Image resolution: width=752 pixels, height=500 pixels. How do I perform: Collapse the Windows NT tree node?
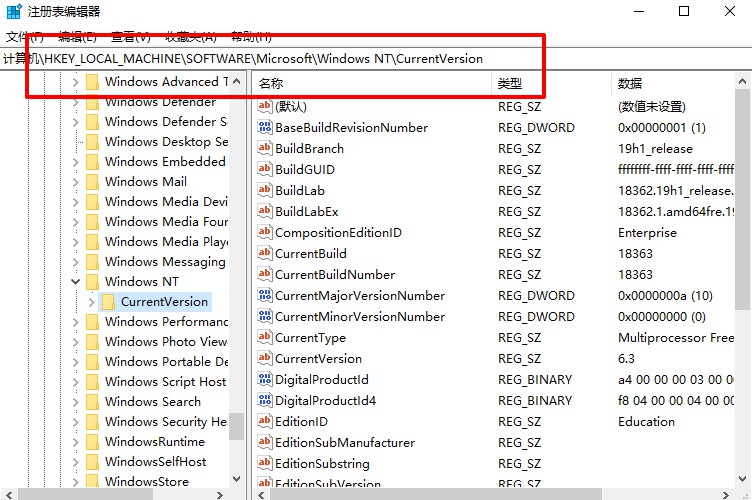(x=75, y=281)
